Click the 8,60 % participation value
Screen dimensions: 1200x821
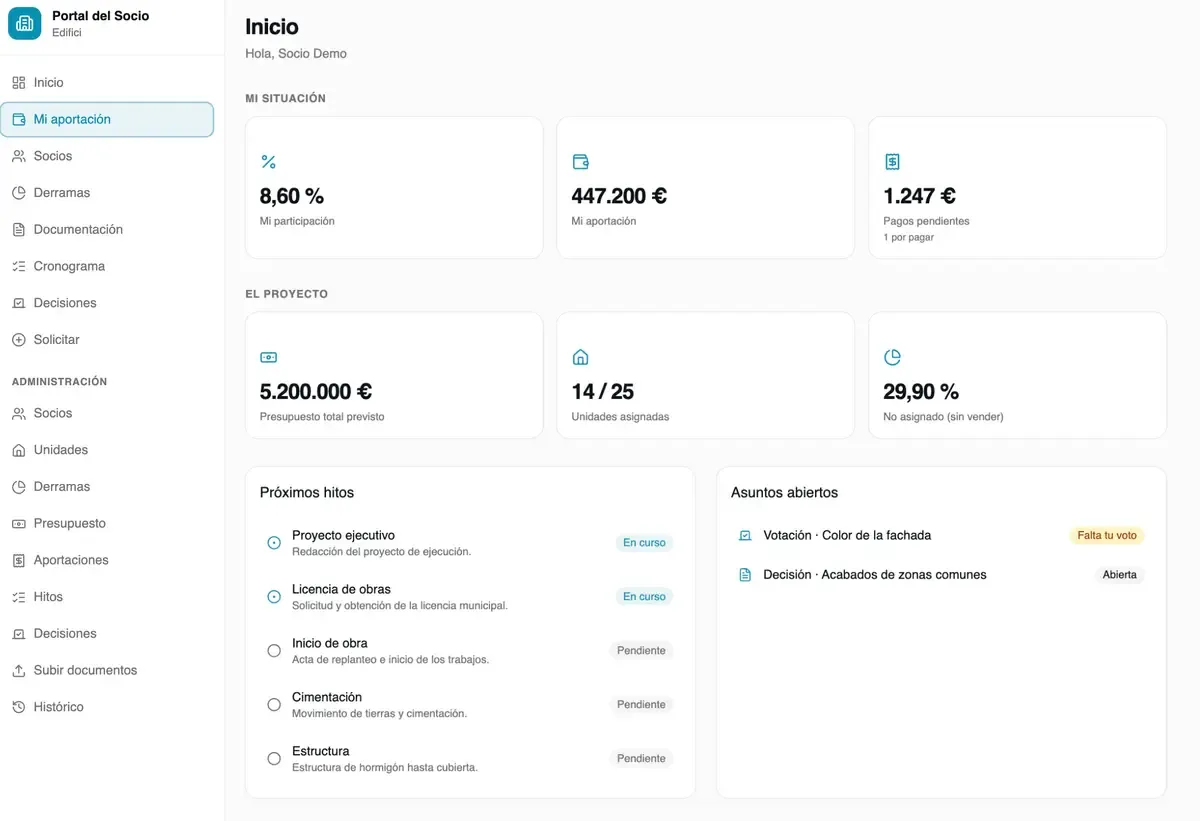pos(292,196)
